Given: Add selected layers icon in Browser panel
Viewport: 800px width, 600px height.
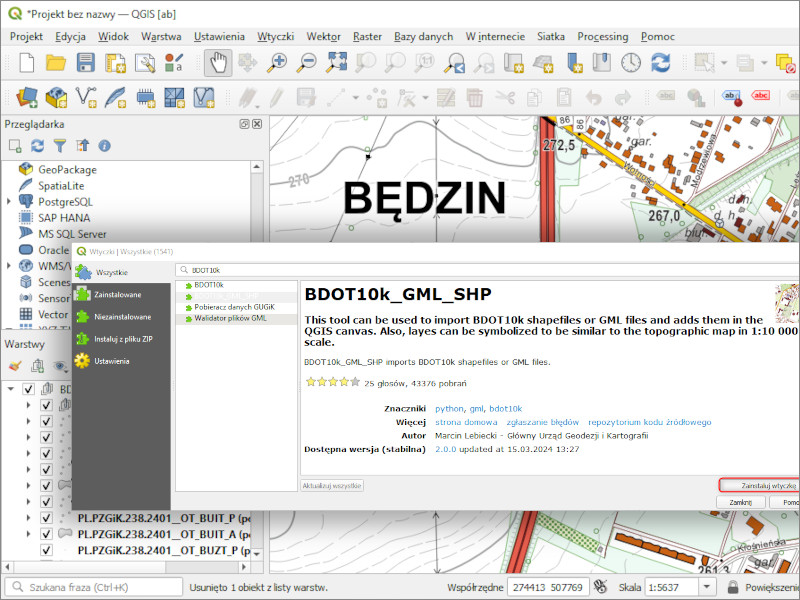Looking at the screenshot, I should pos(15,146).
